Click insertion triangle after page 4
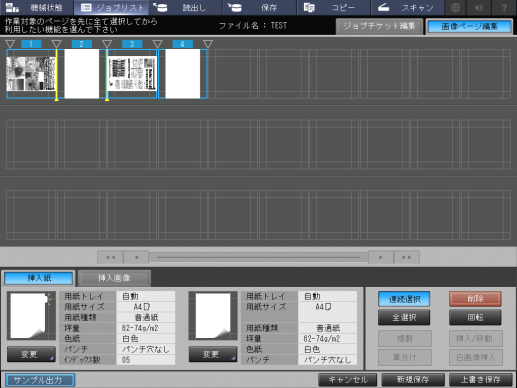The width and height of the screenshot is (517, 388). click(x=208, y=44)
